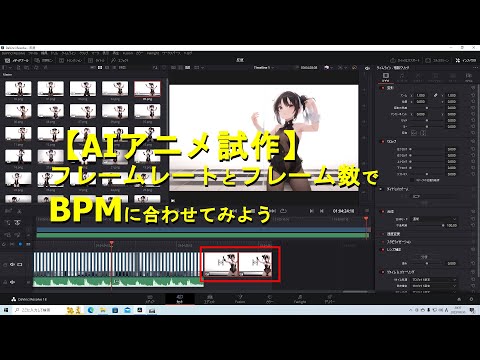Click the Quick Export button
The width and height of the screenshot is (480, 360).
coord(405,60)
